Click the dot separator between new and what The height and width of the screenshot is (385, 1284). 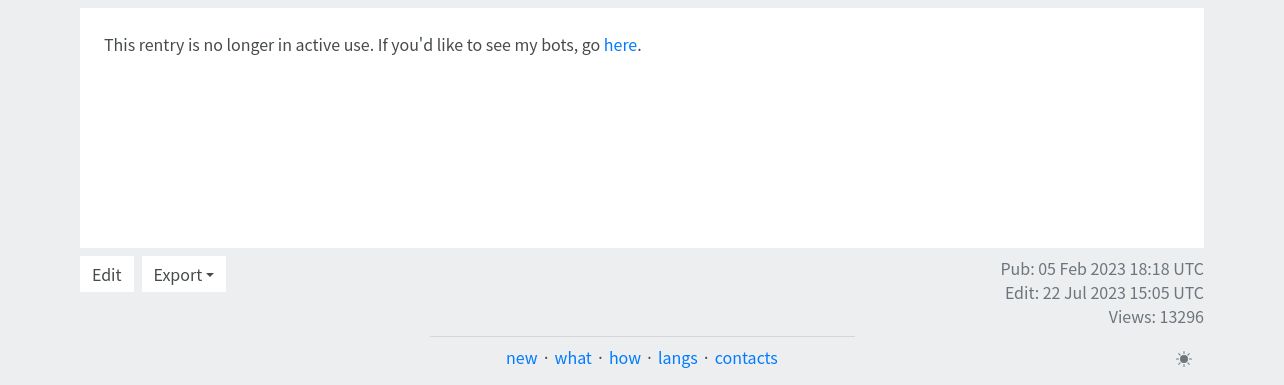click(x=546, y=358)
